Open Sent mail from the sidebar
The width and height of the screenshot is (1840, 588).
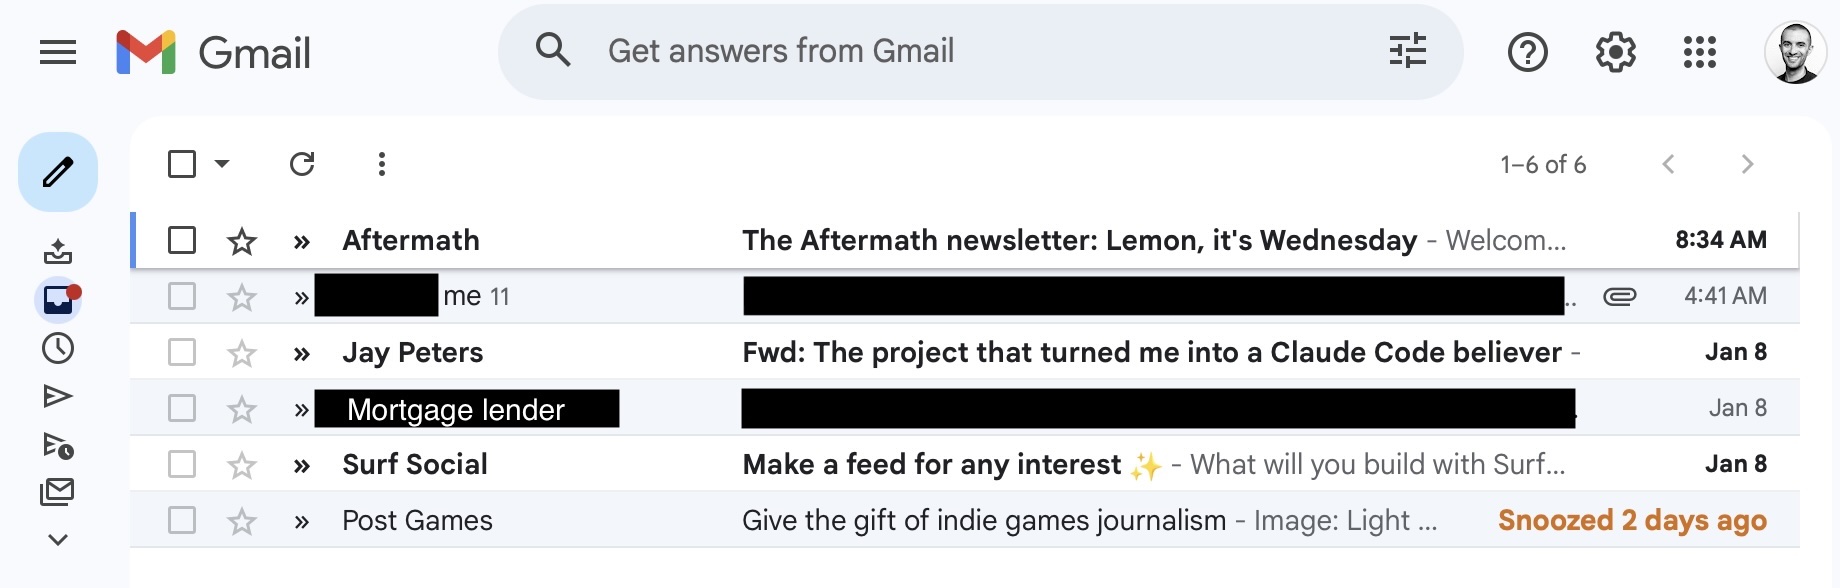[58, 395]
